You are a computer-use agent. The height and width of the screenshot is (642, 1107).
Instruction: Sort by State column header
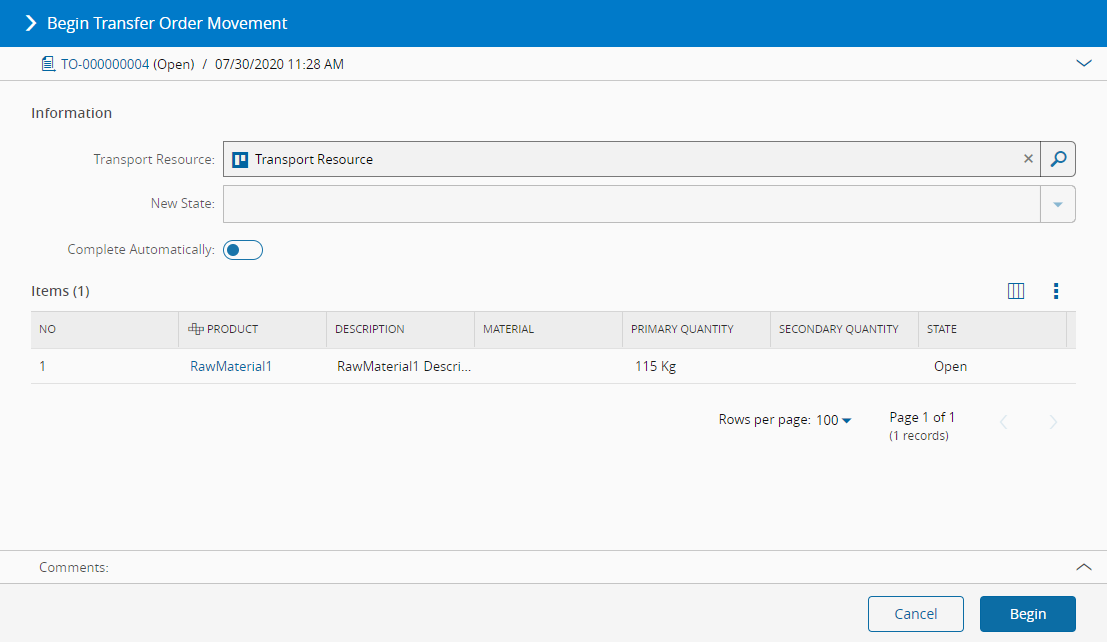pos(942,329)
